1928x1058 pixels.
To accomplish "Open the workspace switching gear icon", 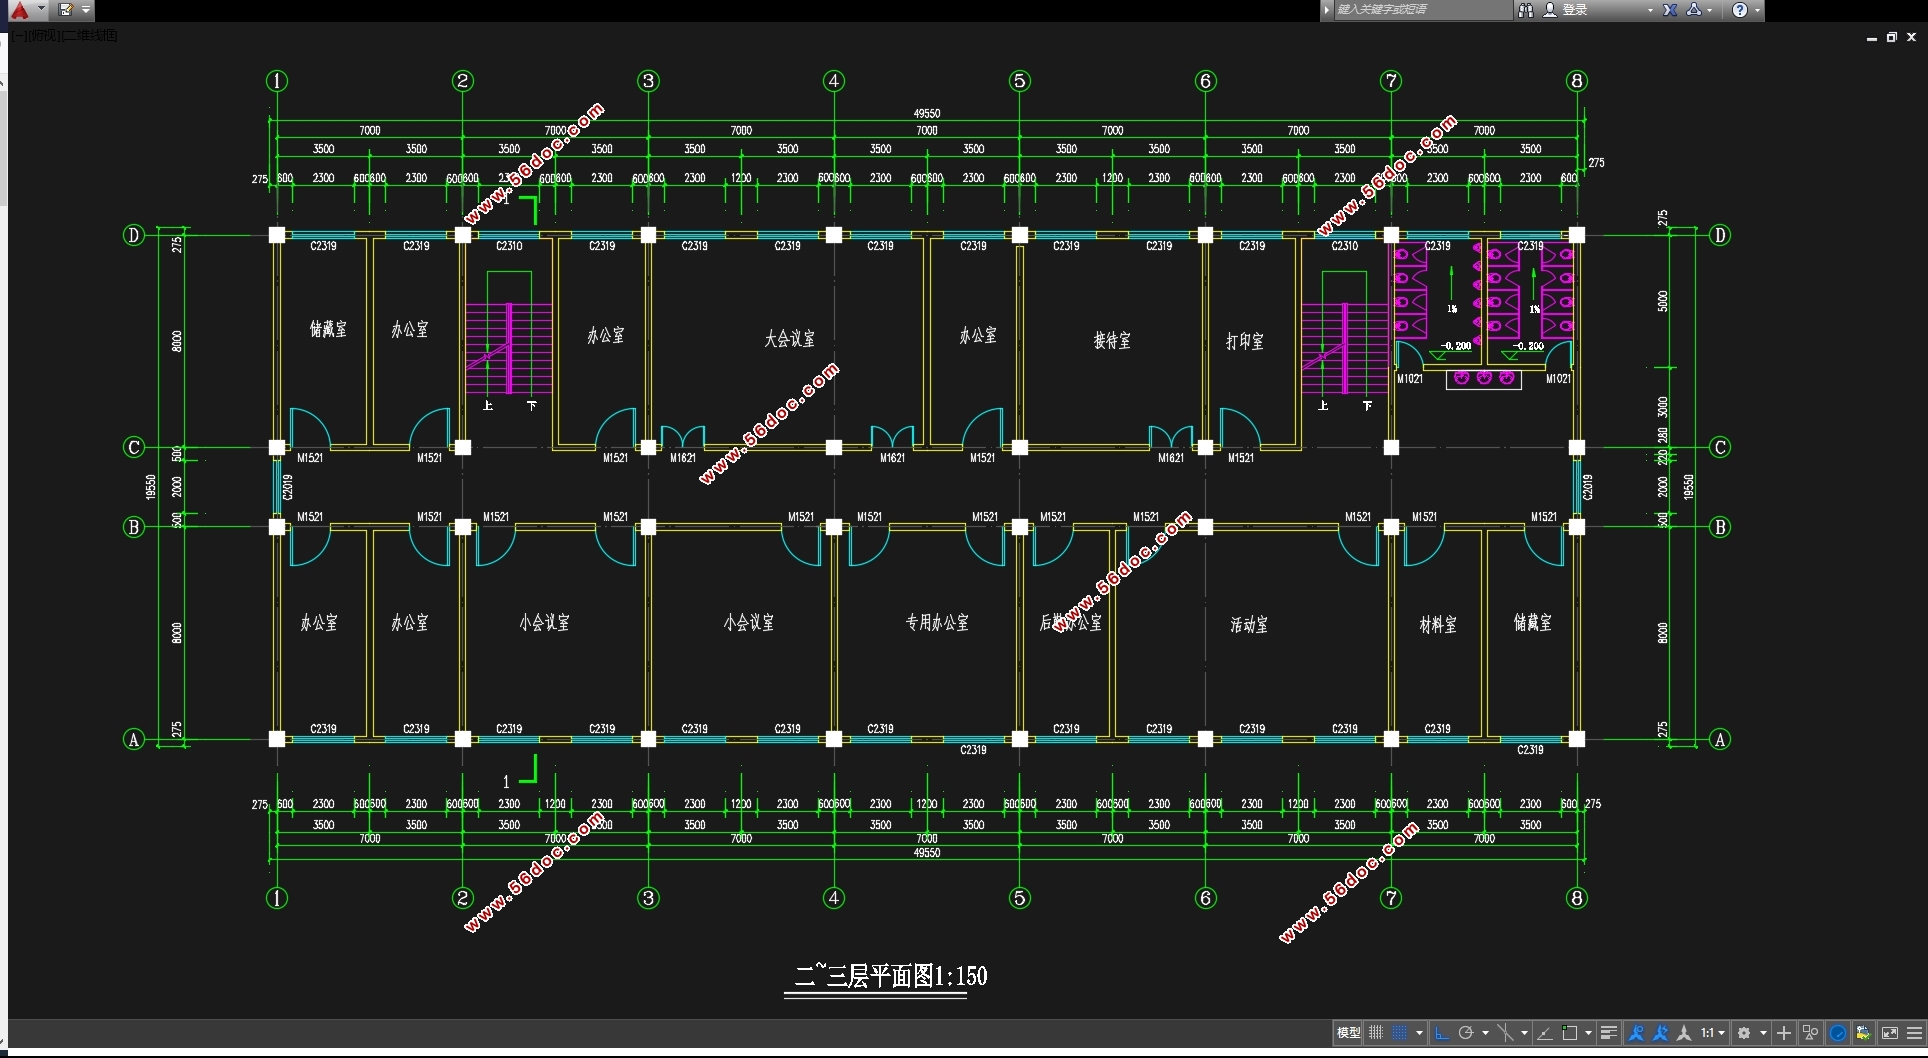I will (1744, 1033).
